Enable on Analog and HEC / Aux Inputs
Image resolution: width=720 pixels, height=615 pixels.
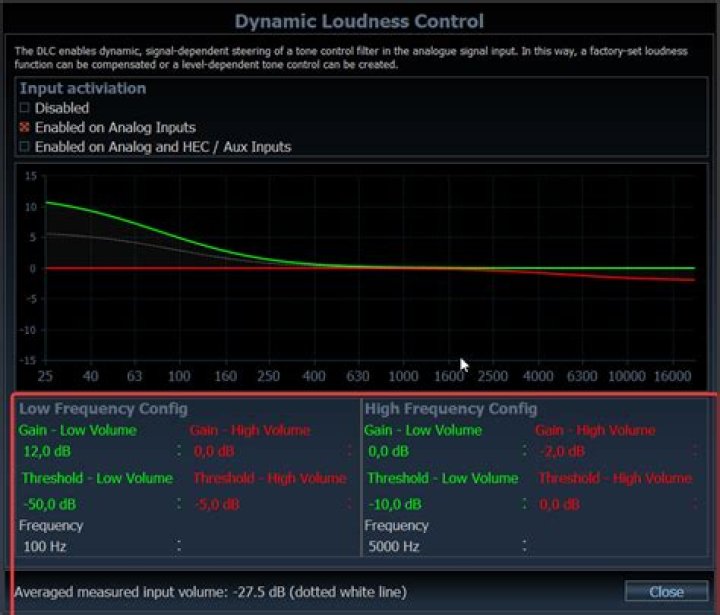25,147
